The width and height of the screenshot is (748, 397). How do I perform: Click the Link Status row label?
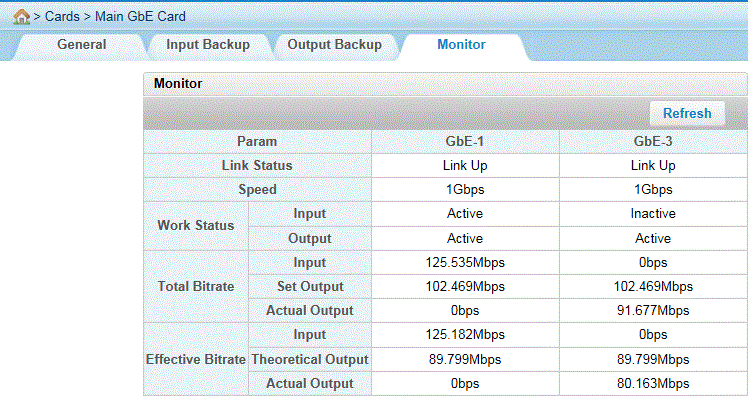pyautogui.click(x=257, y=166)
